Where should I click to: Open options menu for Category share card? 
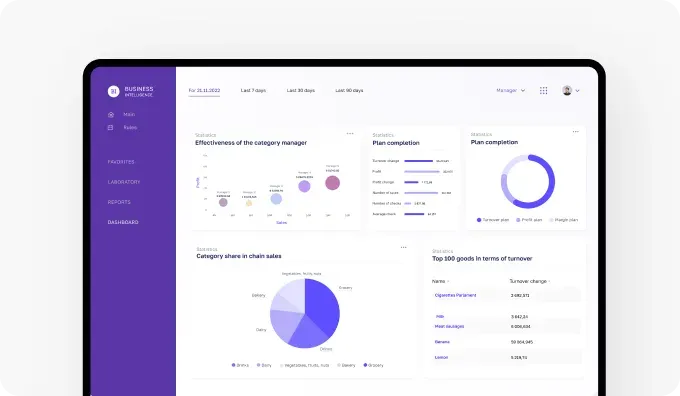(x=403, y=247)
